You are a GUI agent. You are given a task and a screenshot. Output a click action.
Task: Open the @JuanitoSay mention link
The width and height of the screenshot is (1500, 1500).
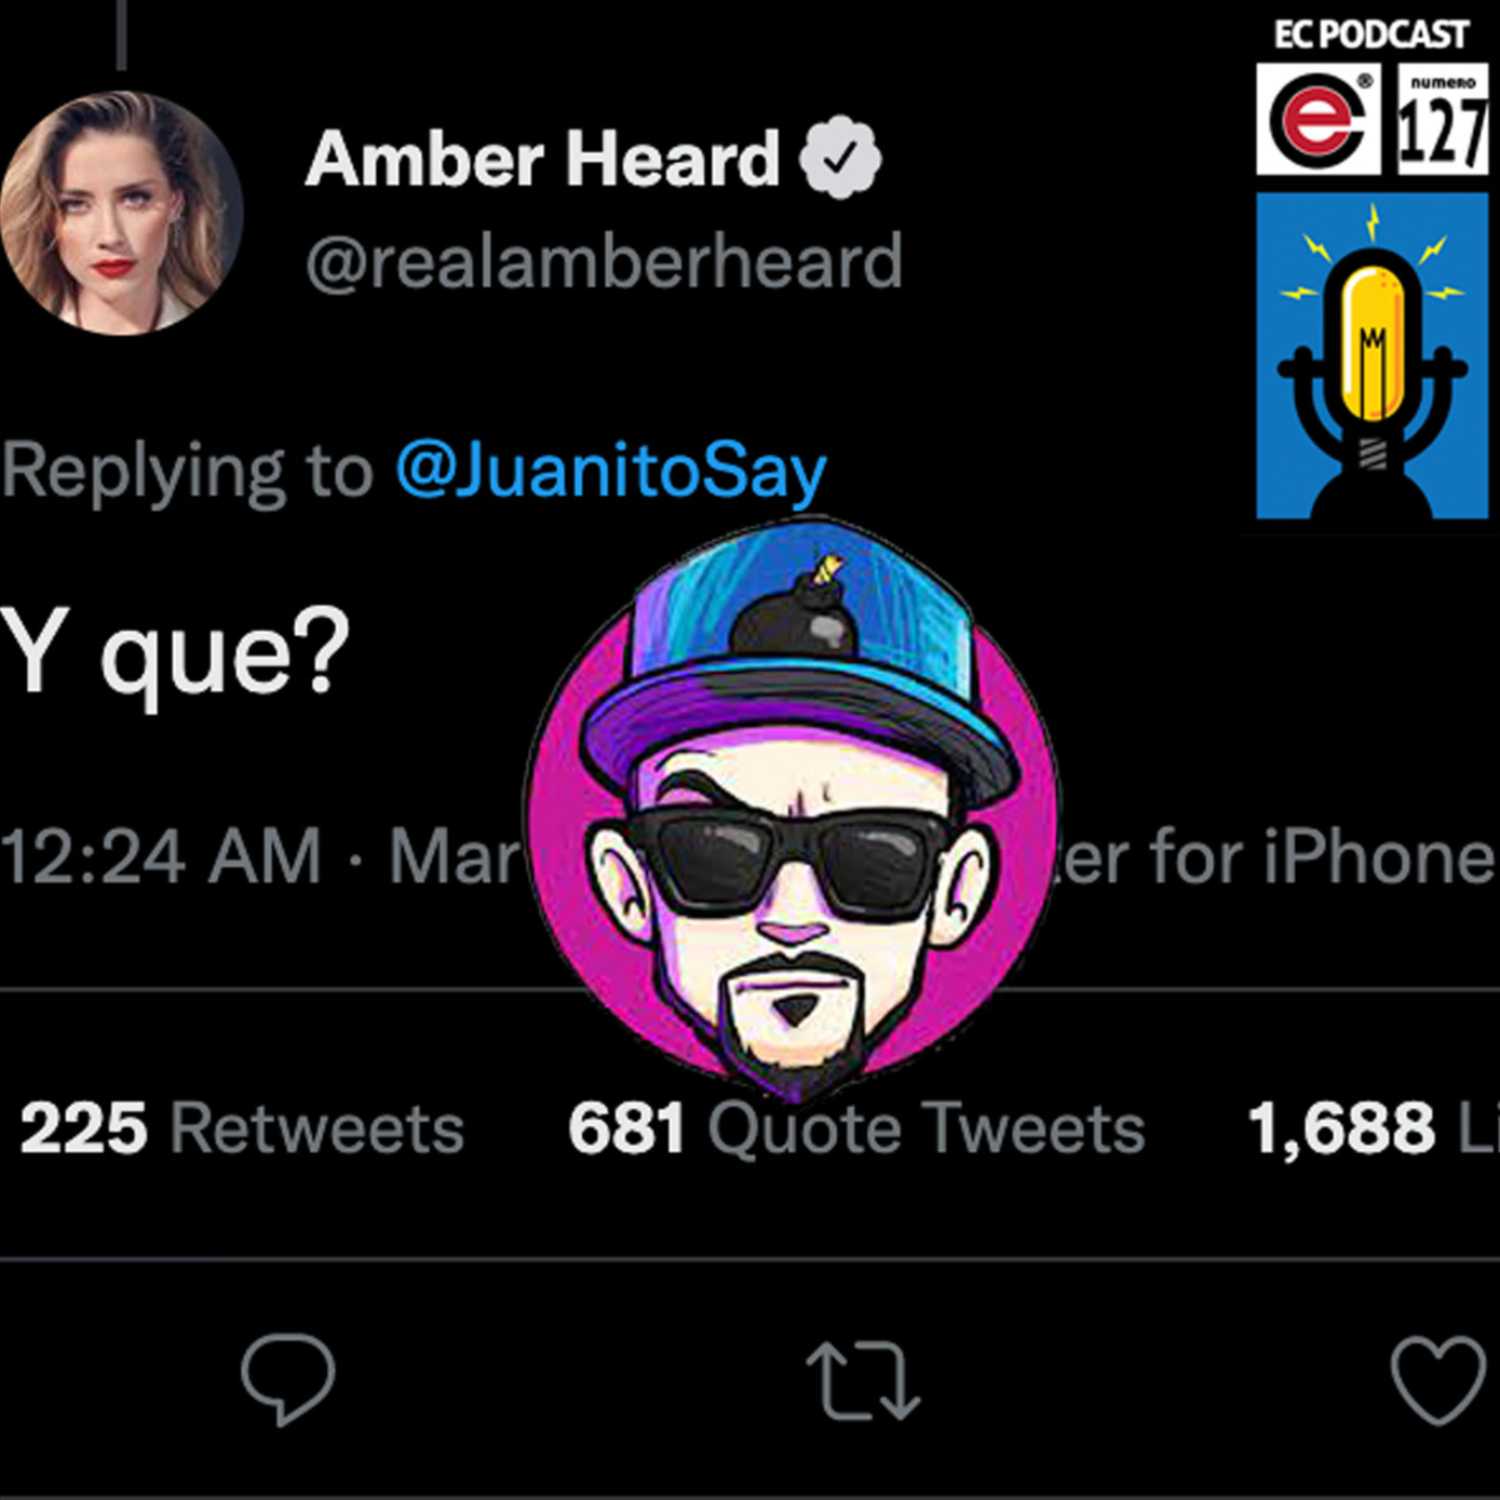tap(611, 470)
